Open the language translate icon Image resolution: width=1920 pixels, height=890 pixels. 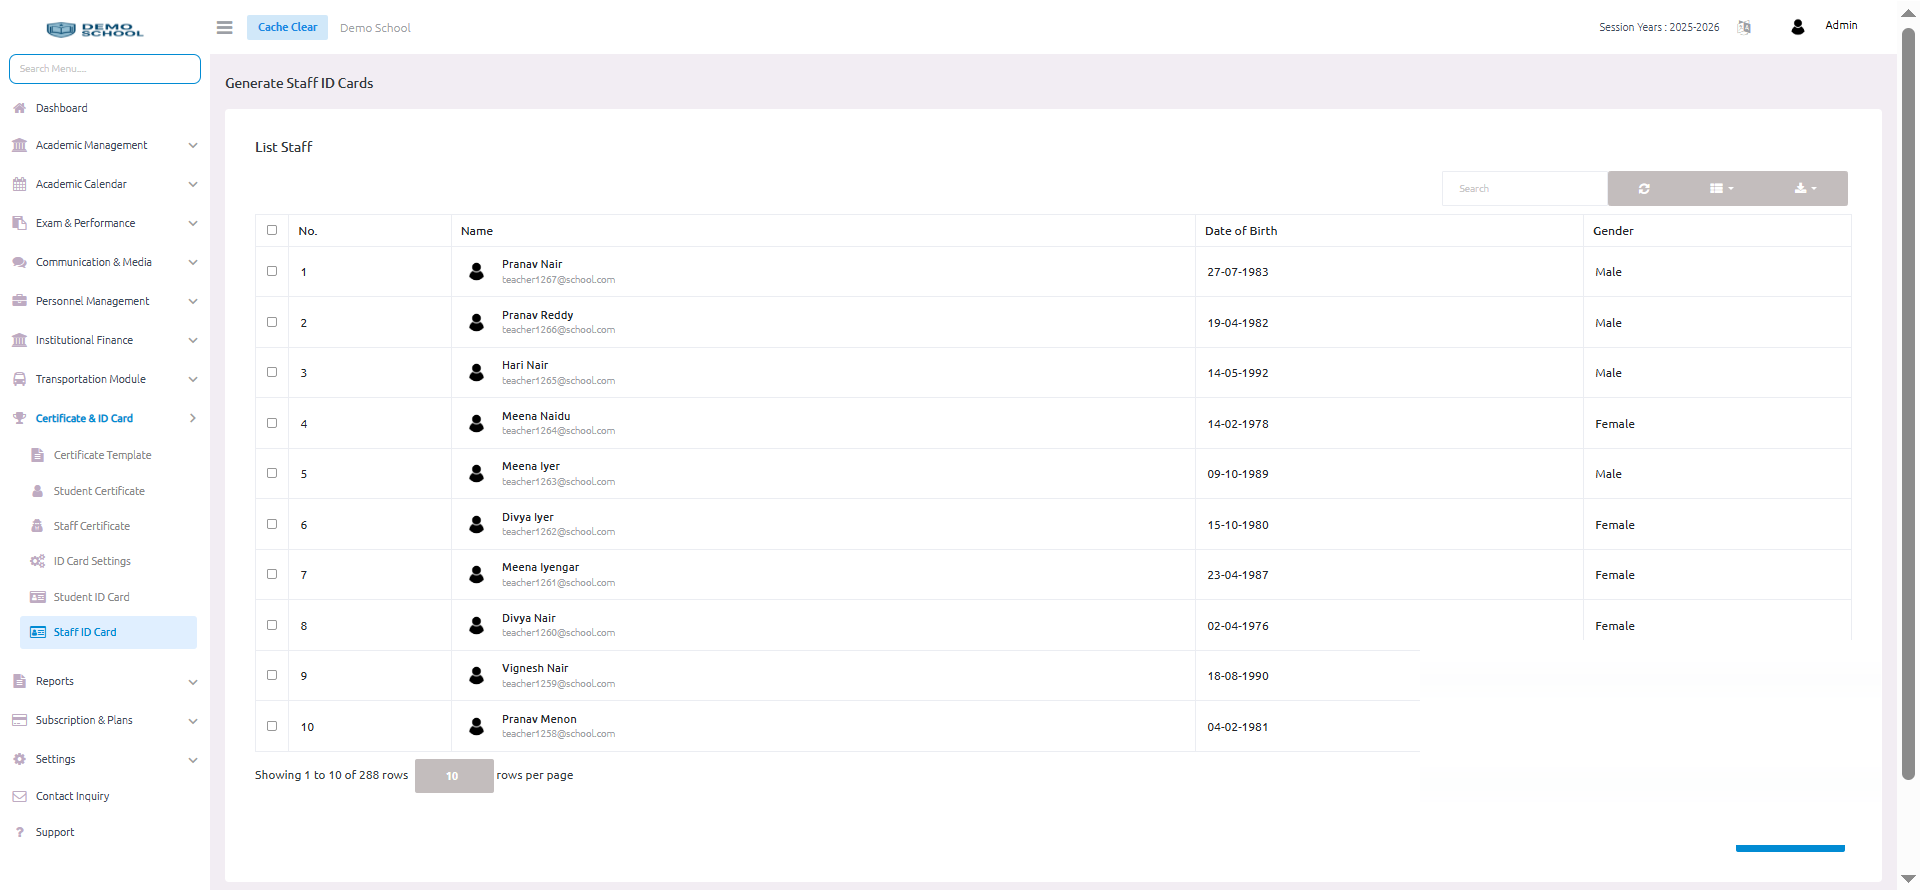point(1744,27)
